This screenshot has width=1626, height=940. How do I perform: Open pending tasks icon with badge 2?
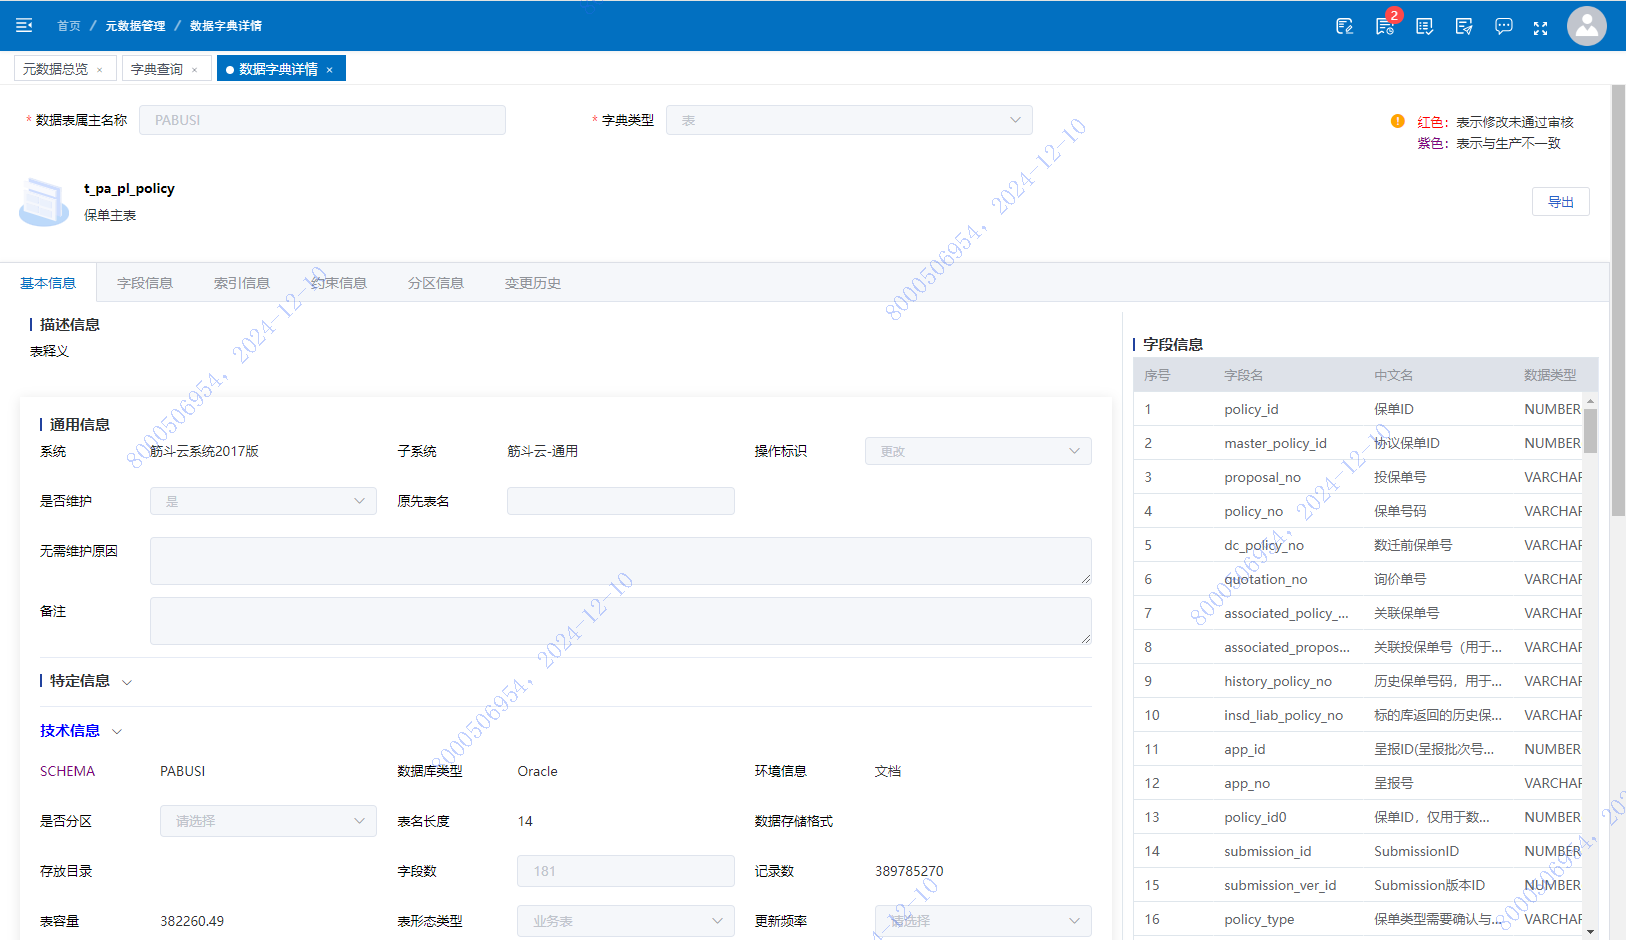click(1385, 27)
